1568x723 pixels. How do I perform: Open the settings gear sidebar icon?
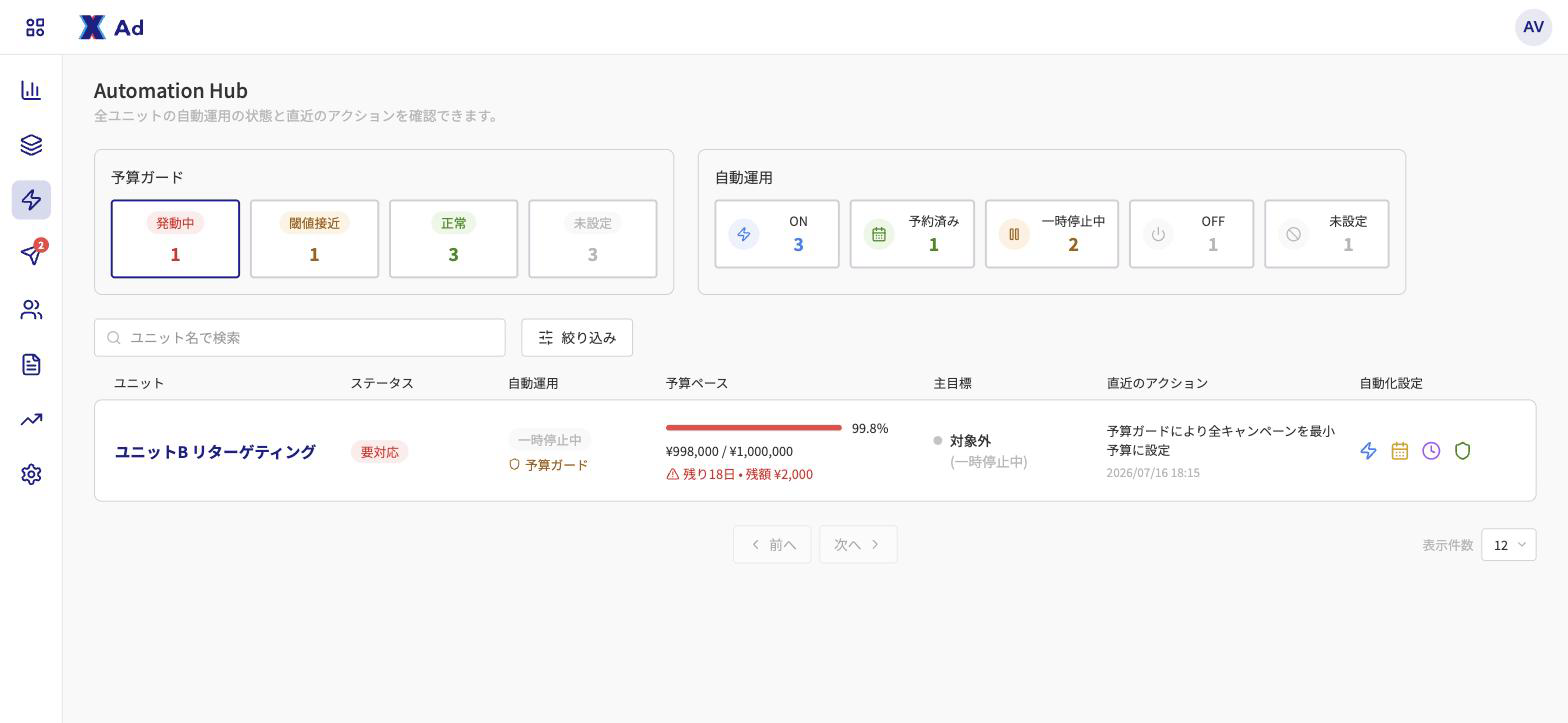click(x=31, y=474)
